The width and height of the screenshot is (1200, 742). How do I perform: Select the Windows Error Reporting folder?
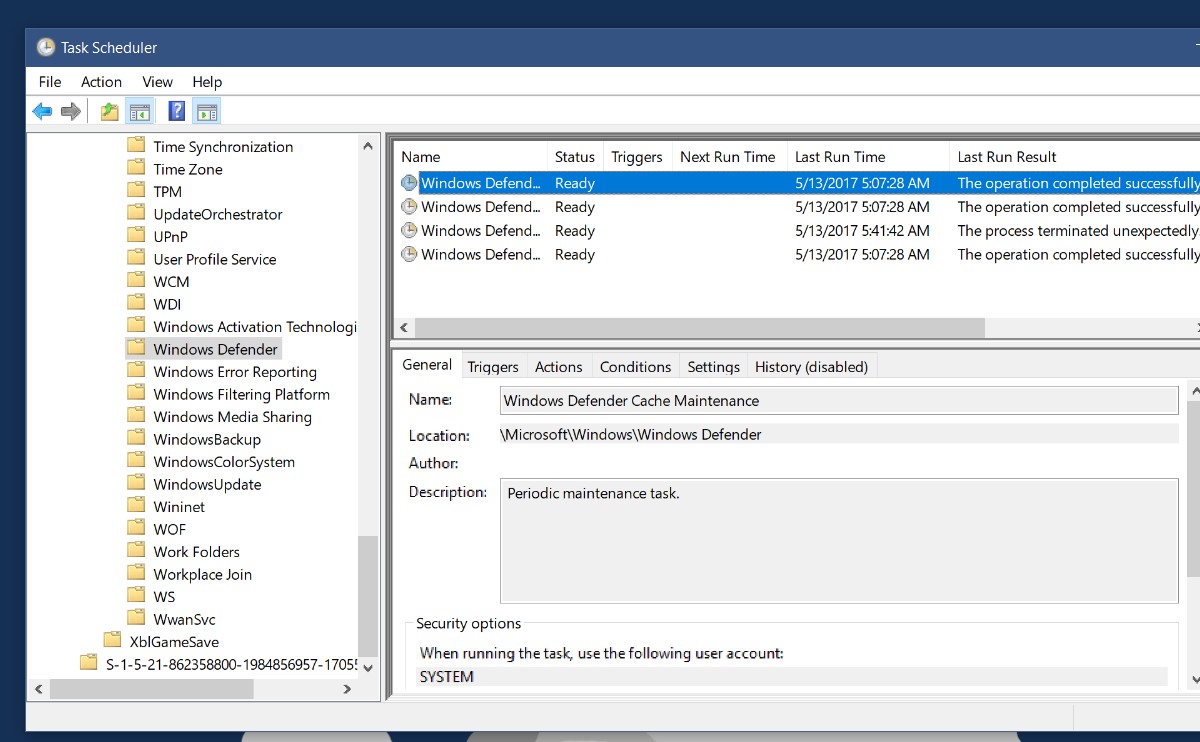(x=234, y=372)
